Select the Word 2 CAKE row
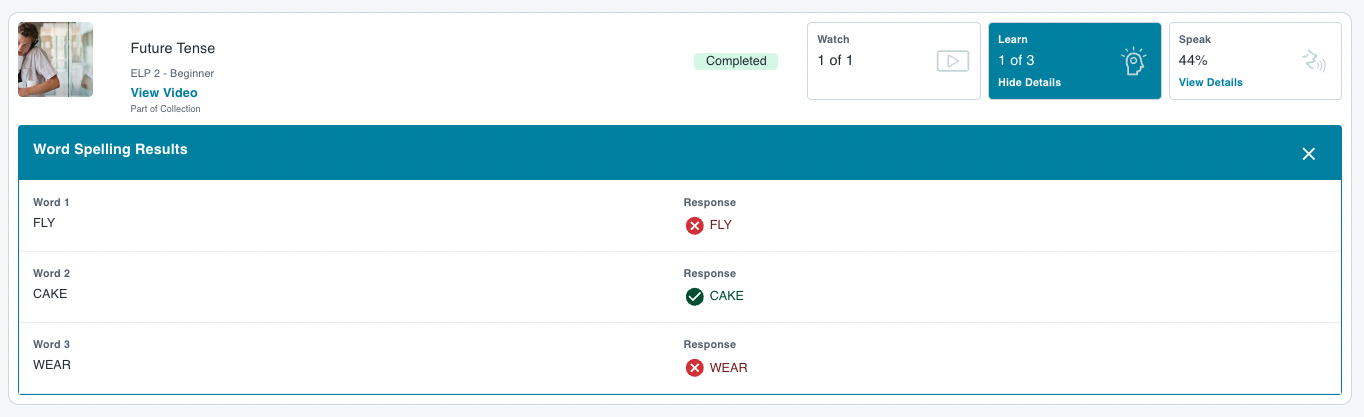This screenshot has height=417, width=1364. click(x=680, y=287)
